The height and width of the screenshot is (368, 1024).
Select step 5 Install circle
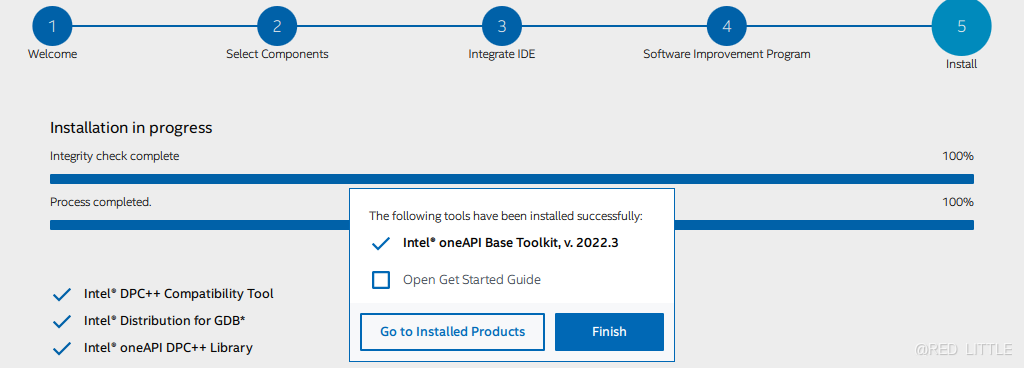(961, 26)
